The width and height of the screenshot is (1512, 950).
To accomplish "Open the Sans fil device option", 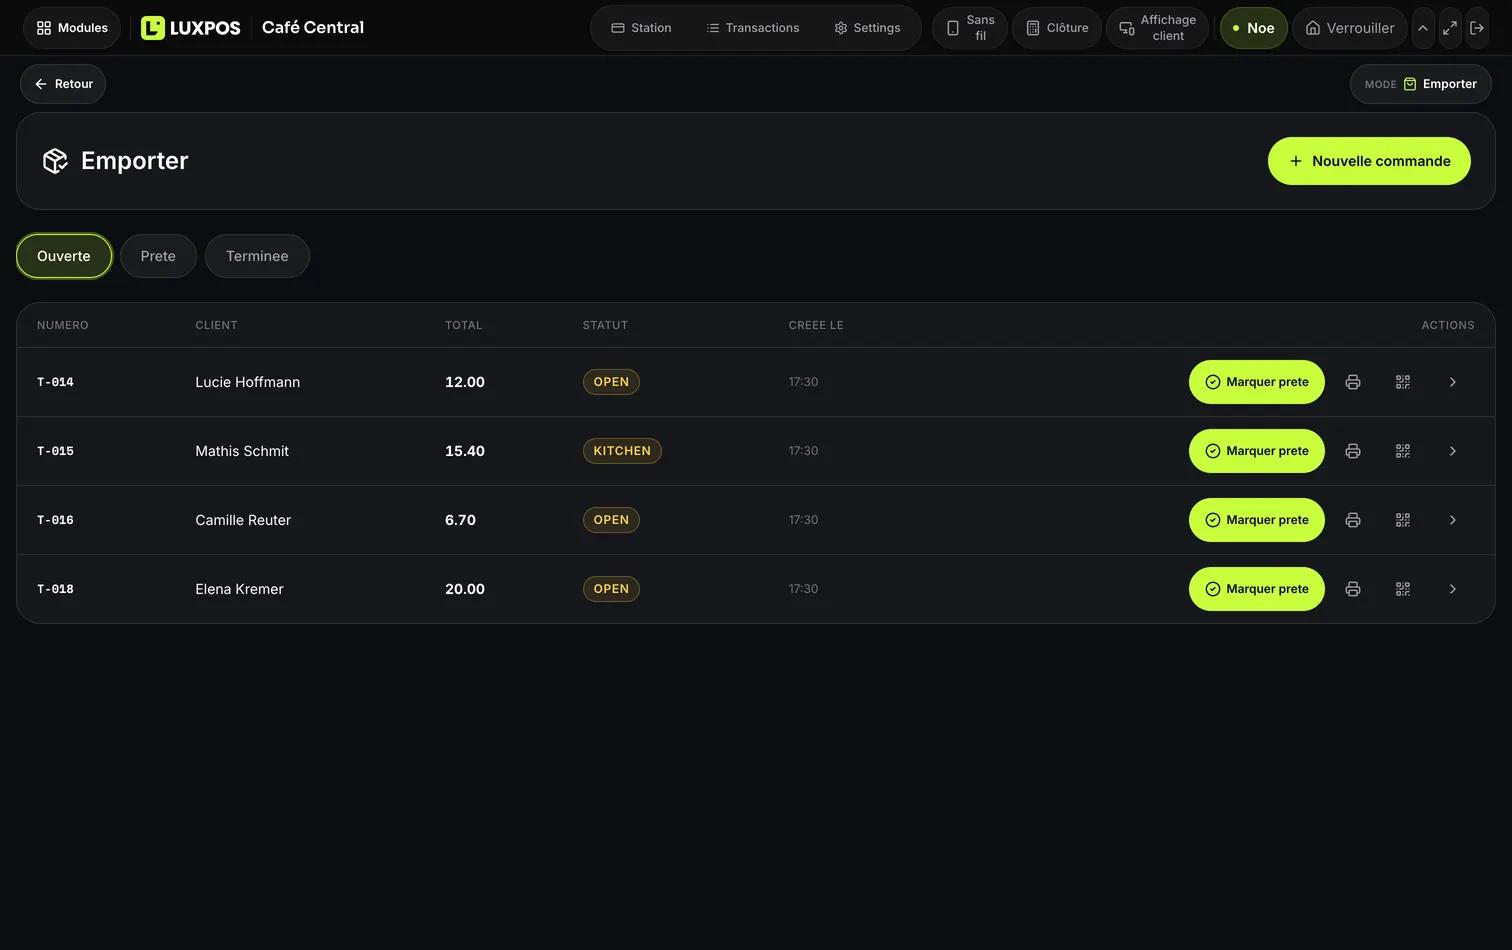I will [x=970, y=28].
